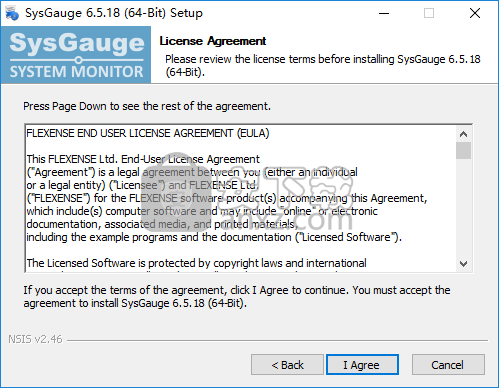Click the 'This FLEXENSE Ltd. End-User License' line

[x=143, y=159]
